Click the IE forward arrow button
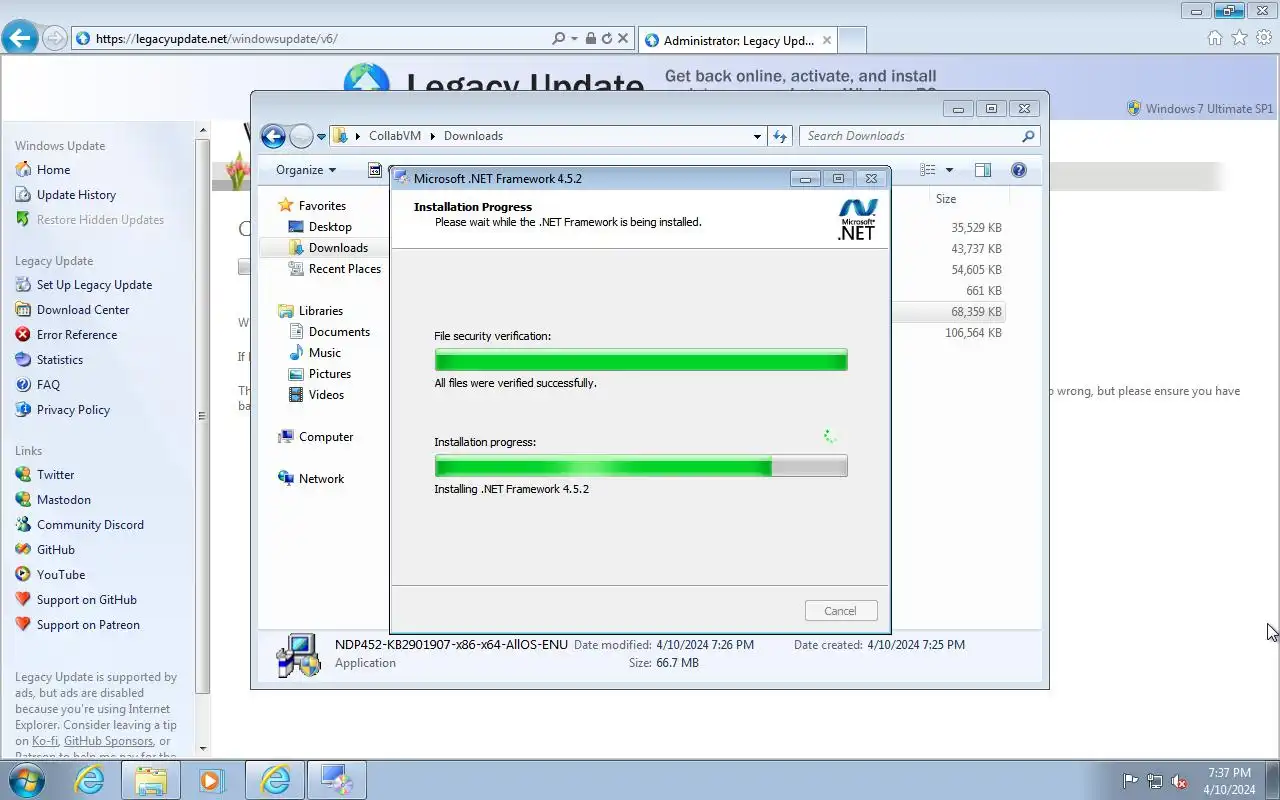The height and width of the screenshot is (800, 1280). (55, 38)
